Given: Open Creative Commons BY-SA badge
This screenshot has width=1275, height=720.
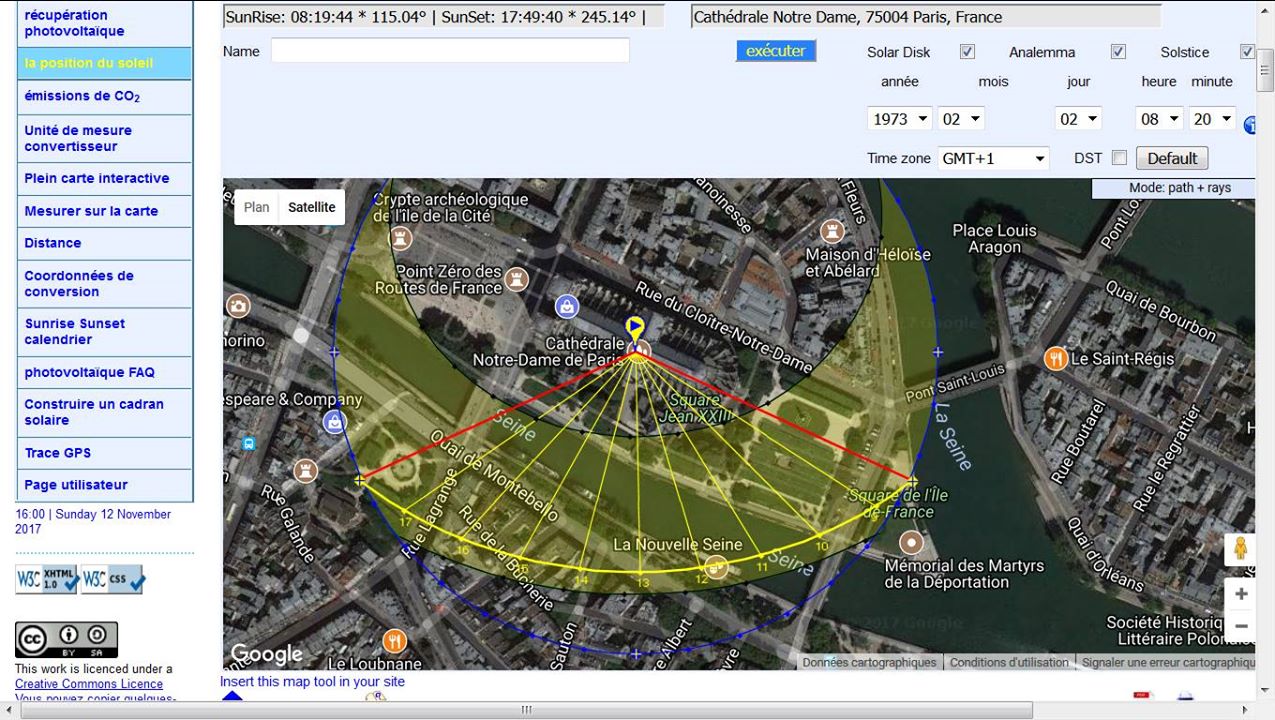Looking at the screenshot, I should (66, 640).
